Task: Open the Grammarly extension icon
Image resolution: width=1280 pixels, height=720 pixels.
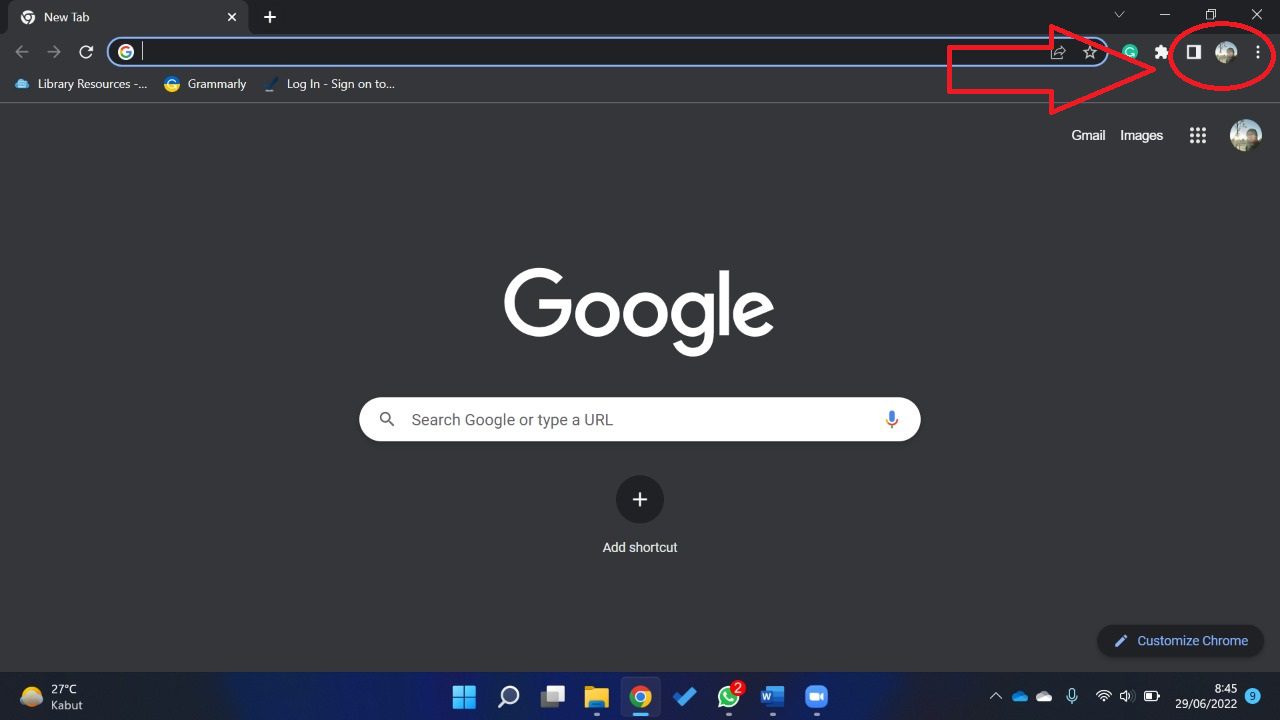Action: pyautogui.click(x=1130, y=52)
